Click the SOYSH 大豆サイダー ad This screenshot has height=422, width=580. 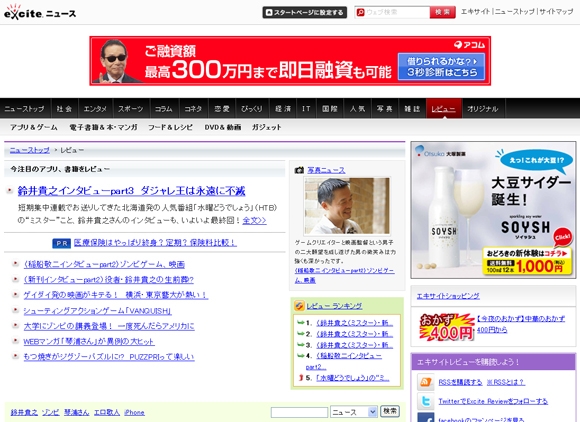click(x=493, y=210)
